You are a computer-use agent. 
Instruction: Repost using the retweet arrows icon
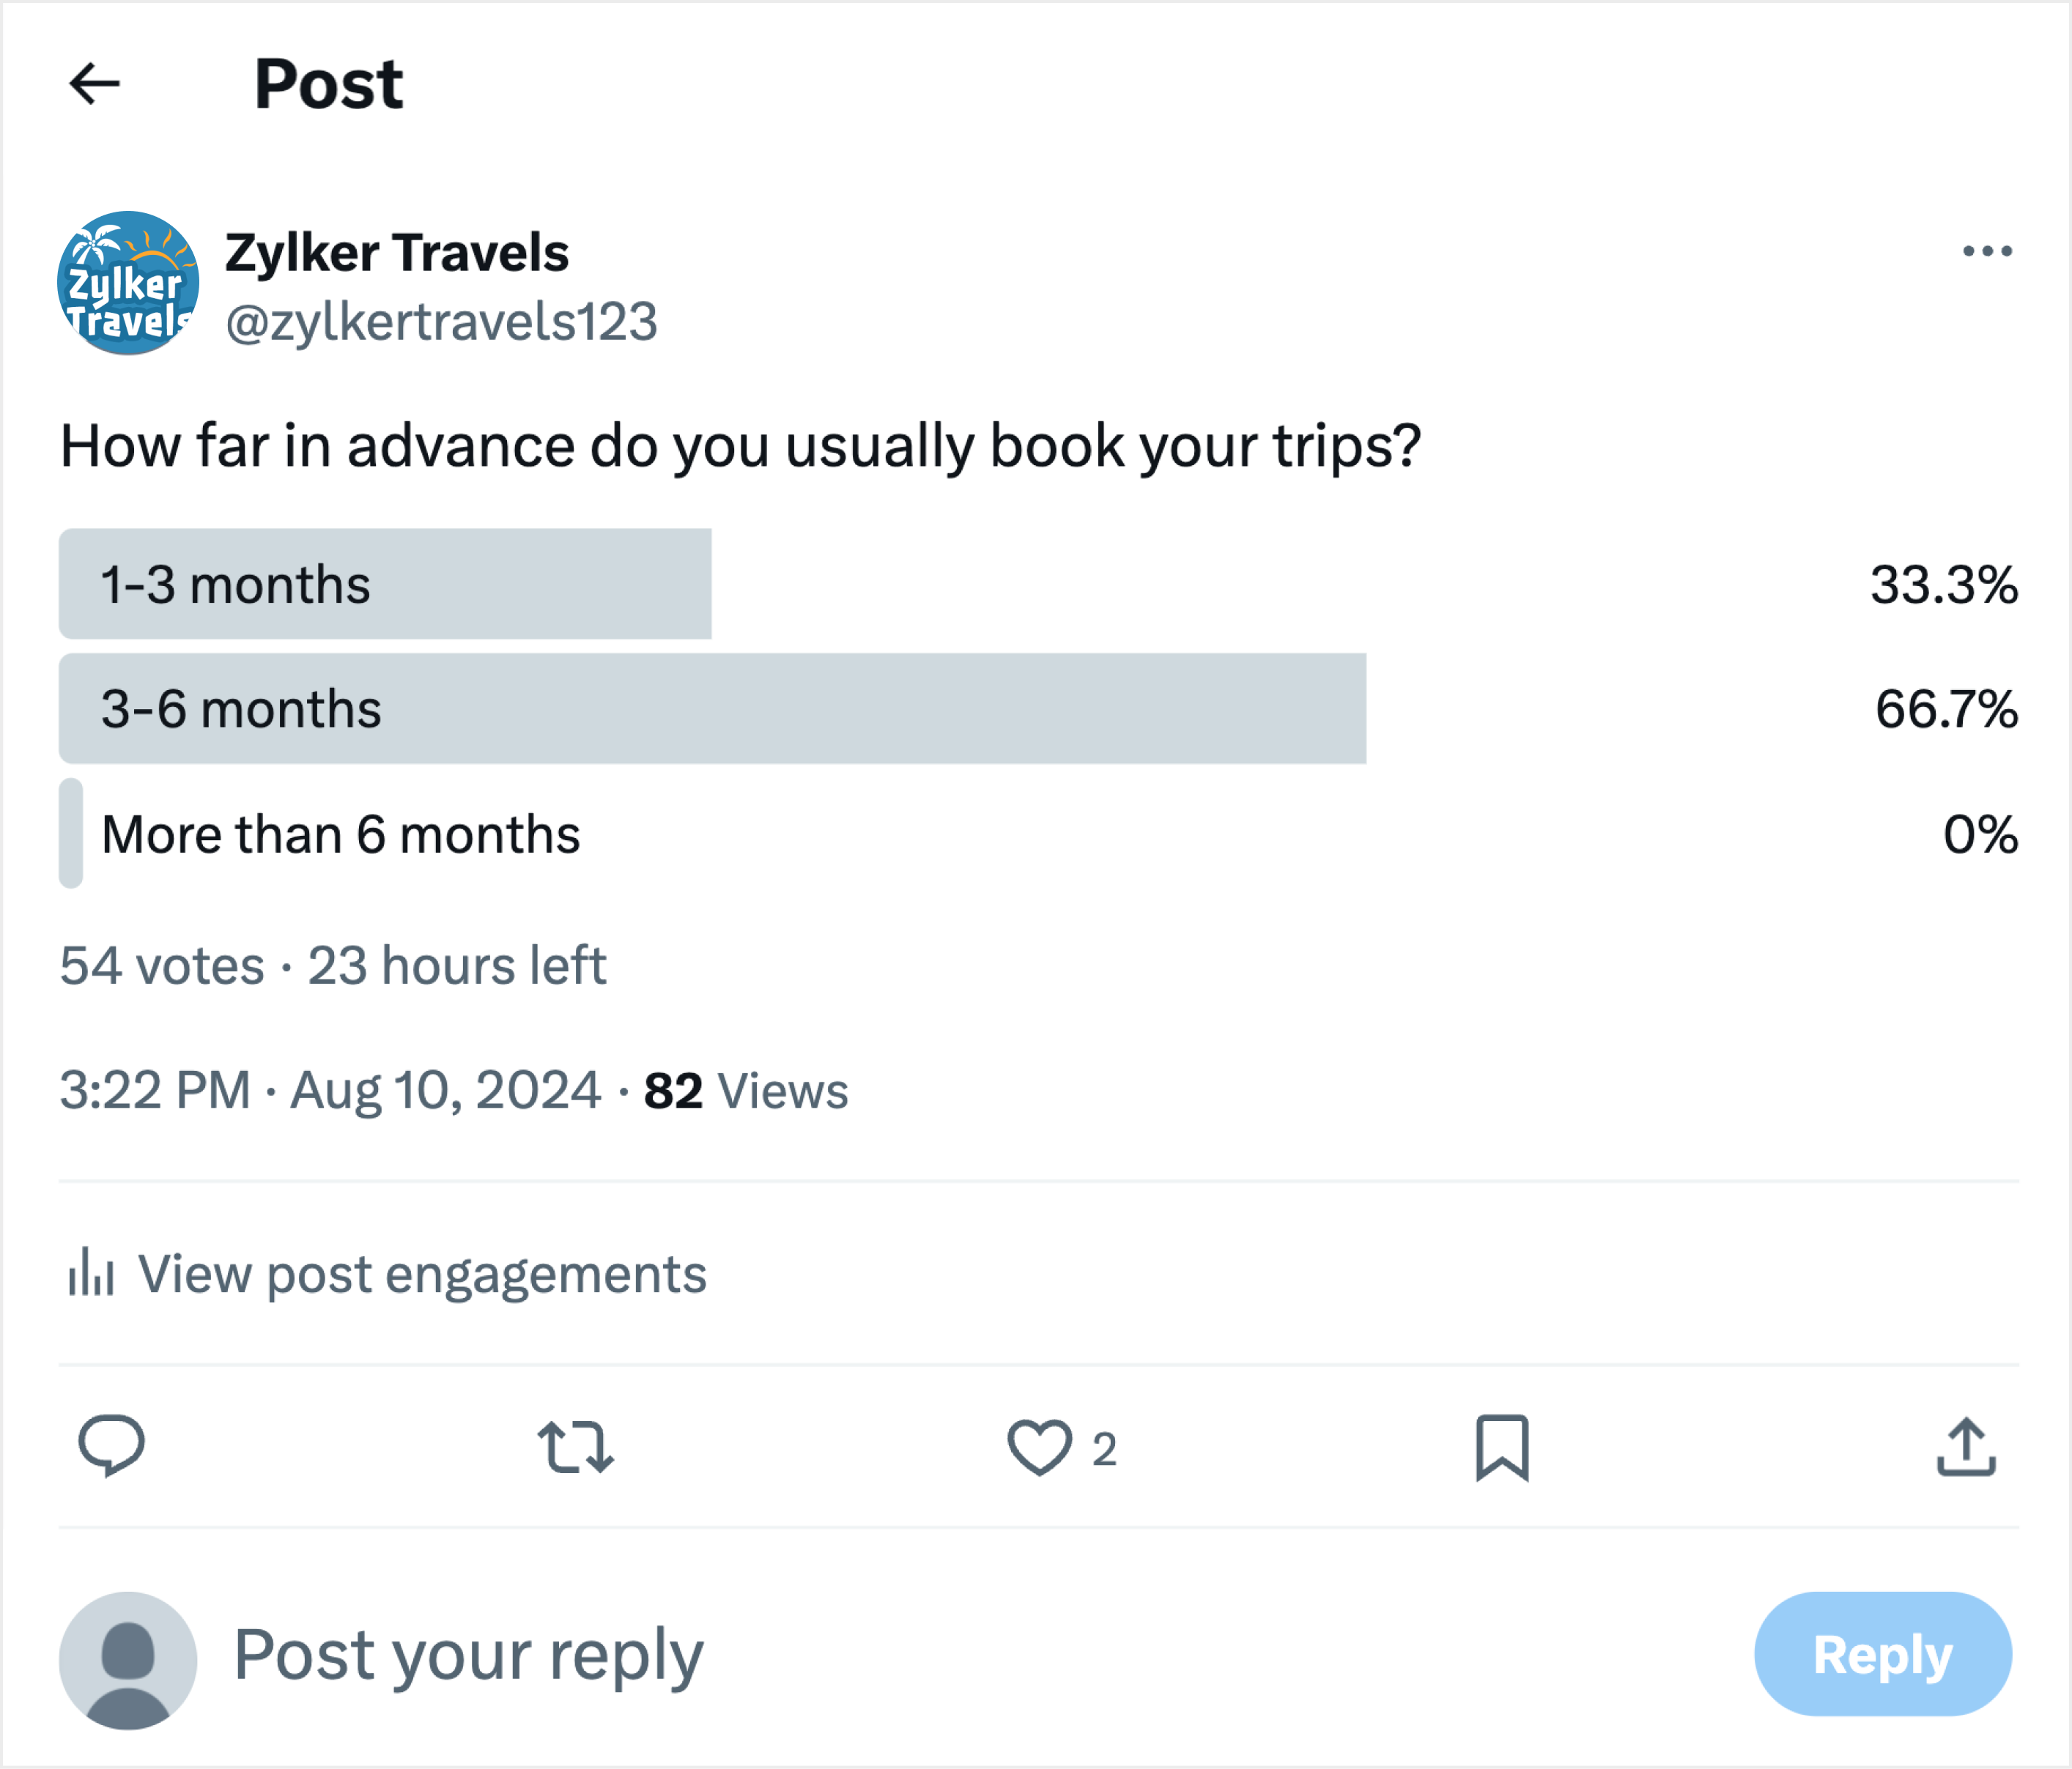point(575,1447)
